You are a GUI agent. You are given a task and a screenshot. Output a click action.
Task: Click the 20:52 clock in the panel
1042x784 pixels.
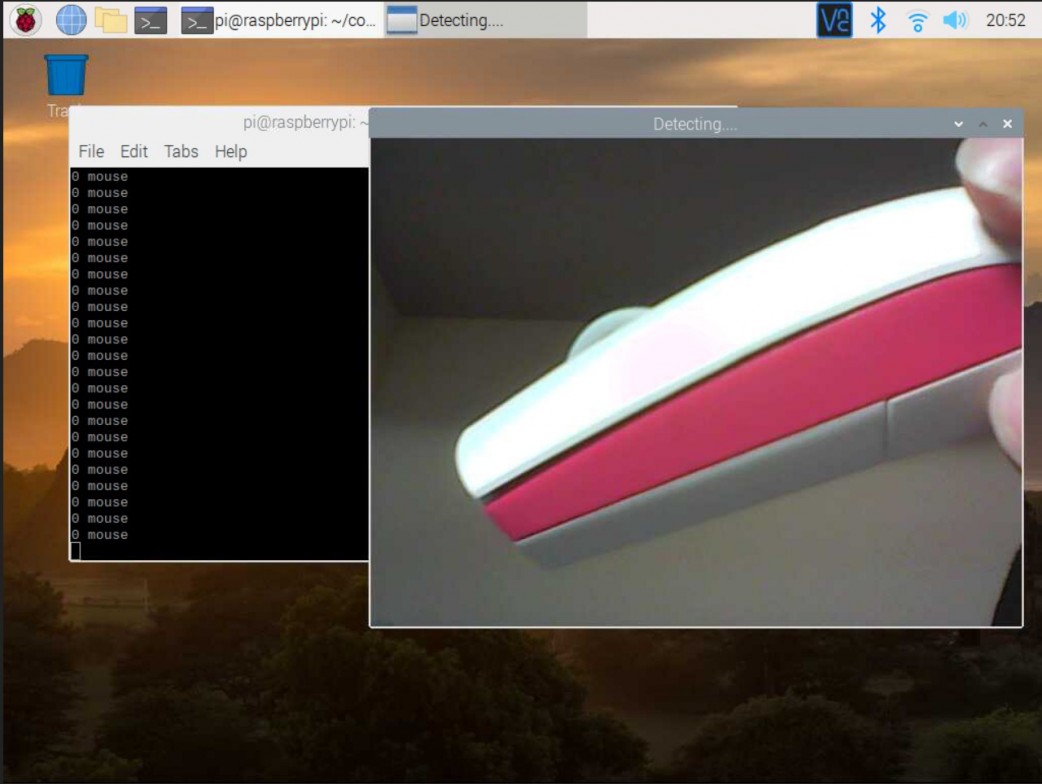tap(1005, 20)
